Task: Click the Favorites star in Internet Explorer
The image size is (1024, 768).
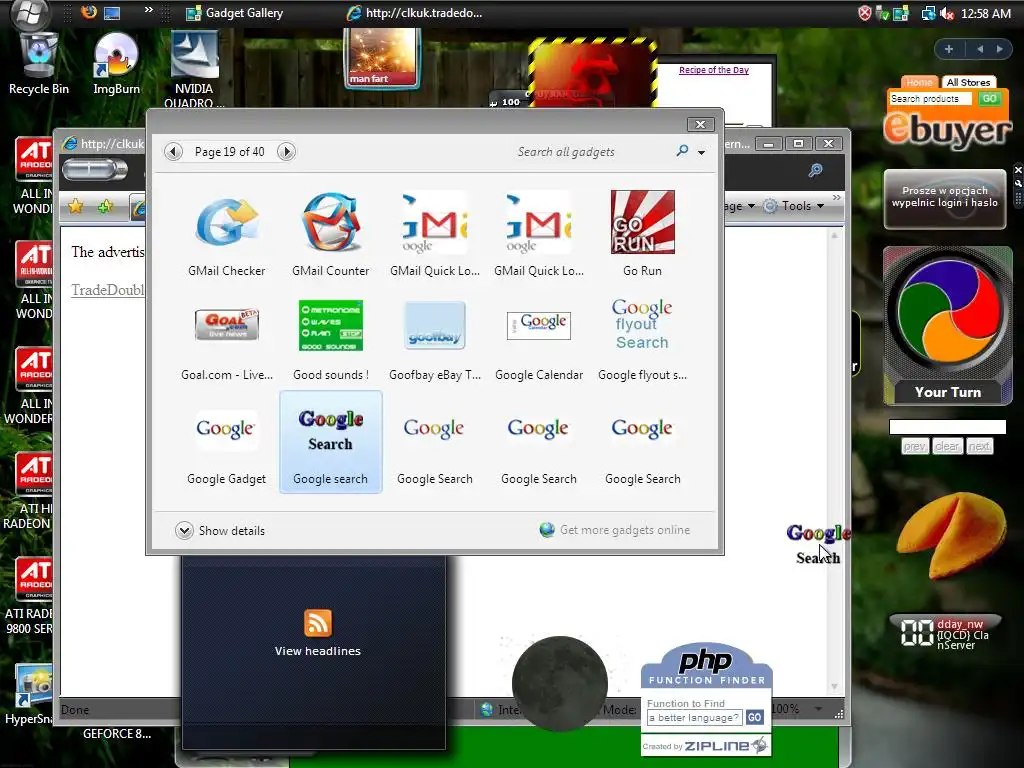Action: (76, 206)
